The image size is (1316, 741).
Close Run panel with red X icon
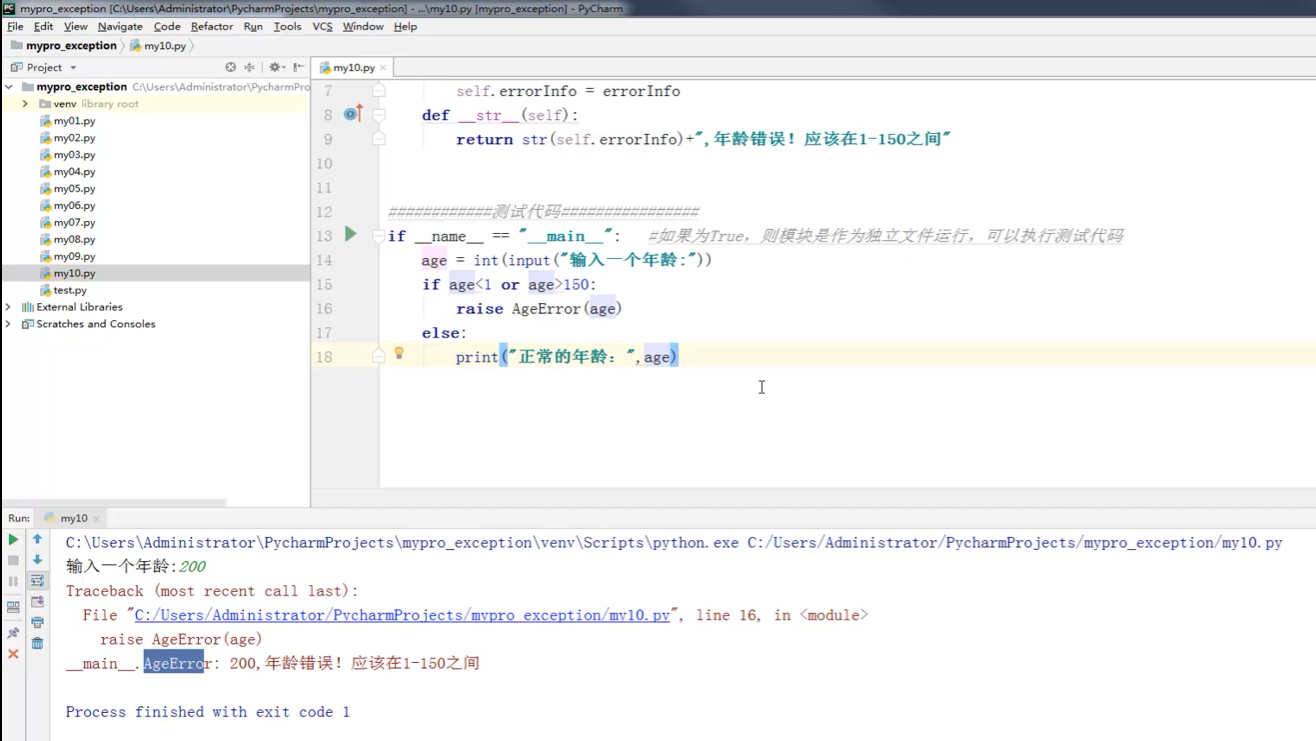pyautogui.click(x=13, y=654)
